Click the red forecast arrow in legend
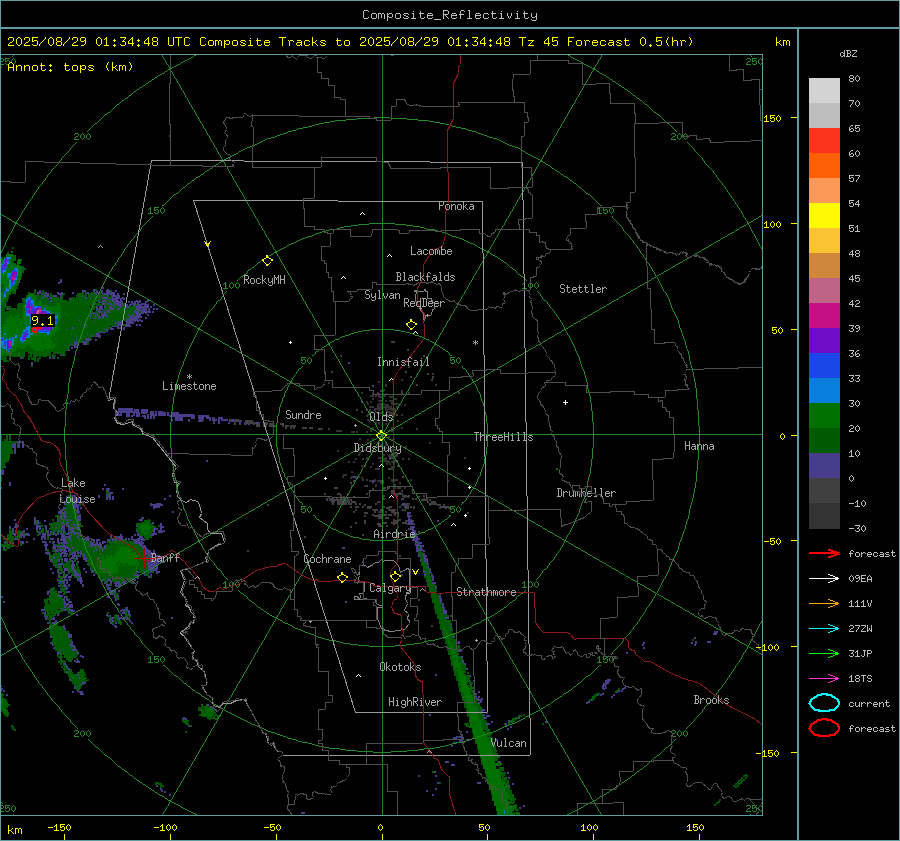900x841 pixels. pos(824,553)
